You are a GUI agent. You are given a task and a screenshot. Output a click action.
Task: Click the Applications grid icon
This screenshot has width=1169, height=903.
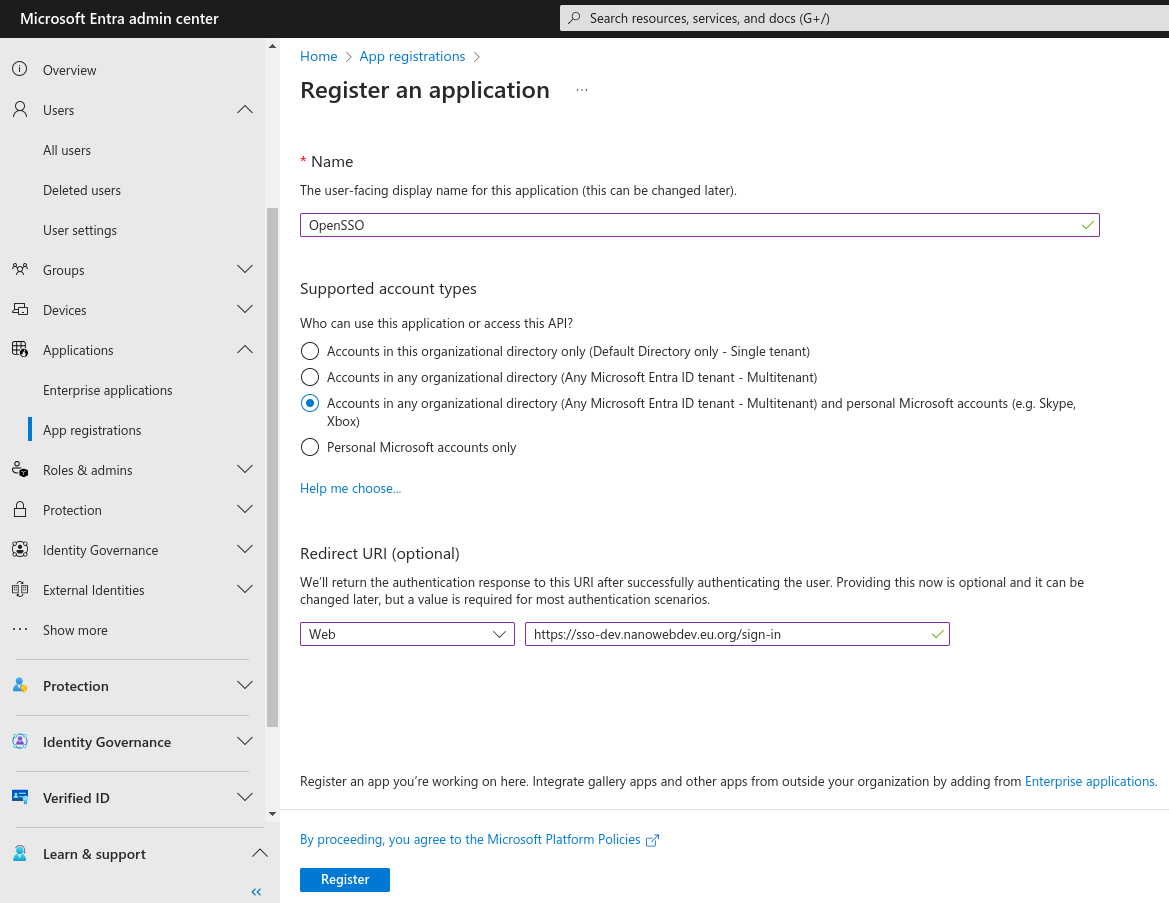click(x=19, y=350)
